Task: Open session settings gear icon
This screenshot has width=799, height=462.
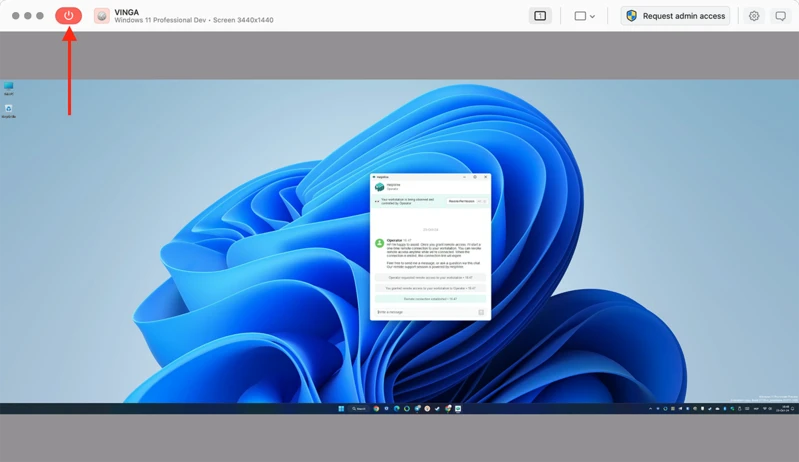Action: 754,16
